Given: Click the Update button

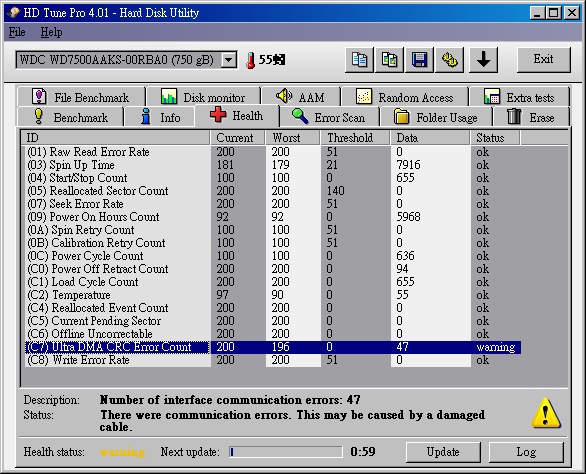Looking at the screenshot, I should pos(443,452).
